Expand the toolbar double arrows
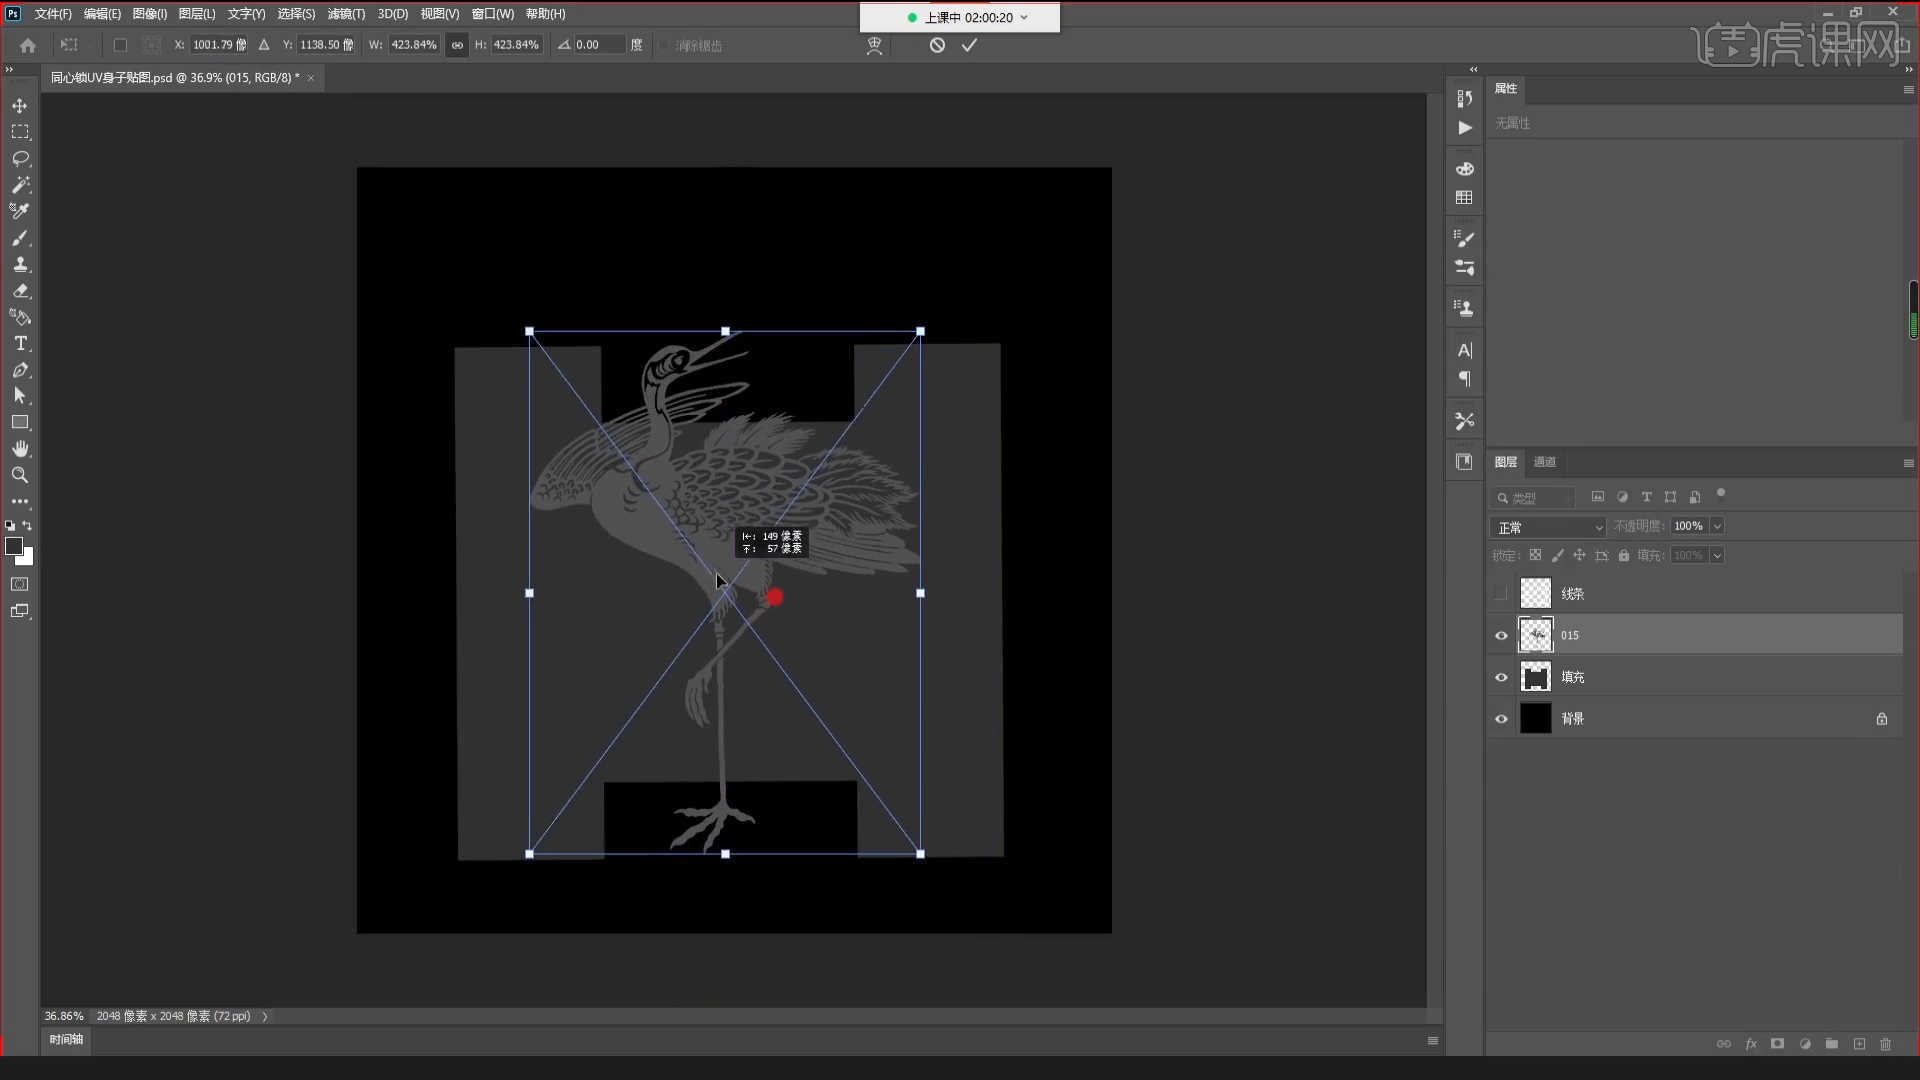 tap(9, 69)
